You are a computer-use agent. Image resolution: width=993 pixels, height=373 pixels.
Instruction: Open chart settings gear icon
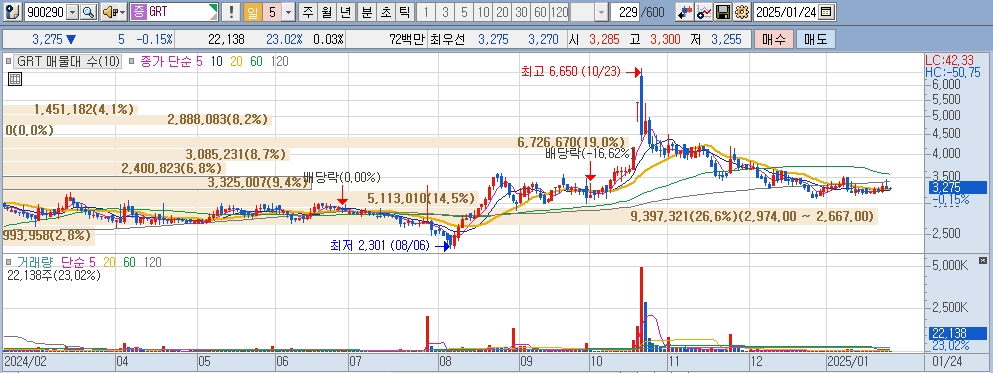742,11
